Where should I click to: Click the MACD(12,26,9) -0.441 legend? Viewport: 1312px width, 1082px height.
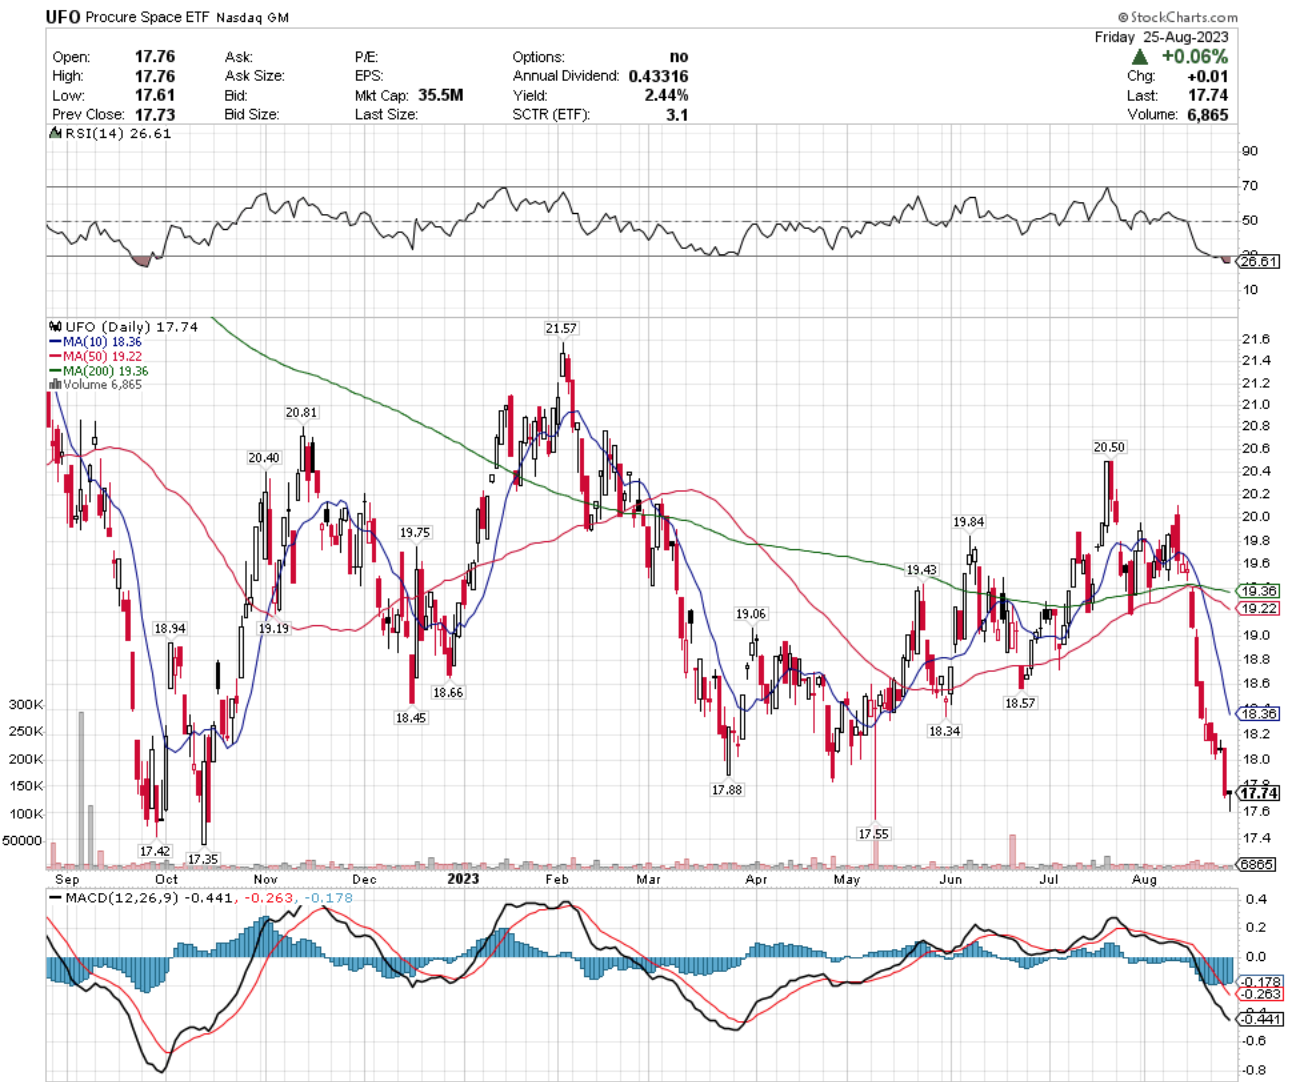click(x=140, y=898)
